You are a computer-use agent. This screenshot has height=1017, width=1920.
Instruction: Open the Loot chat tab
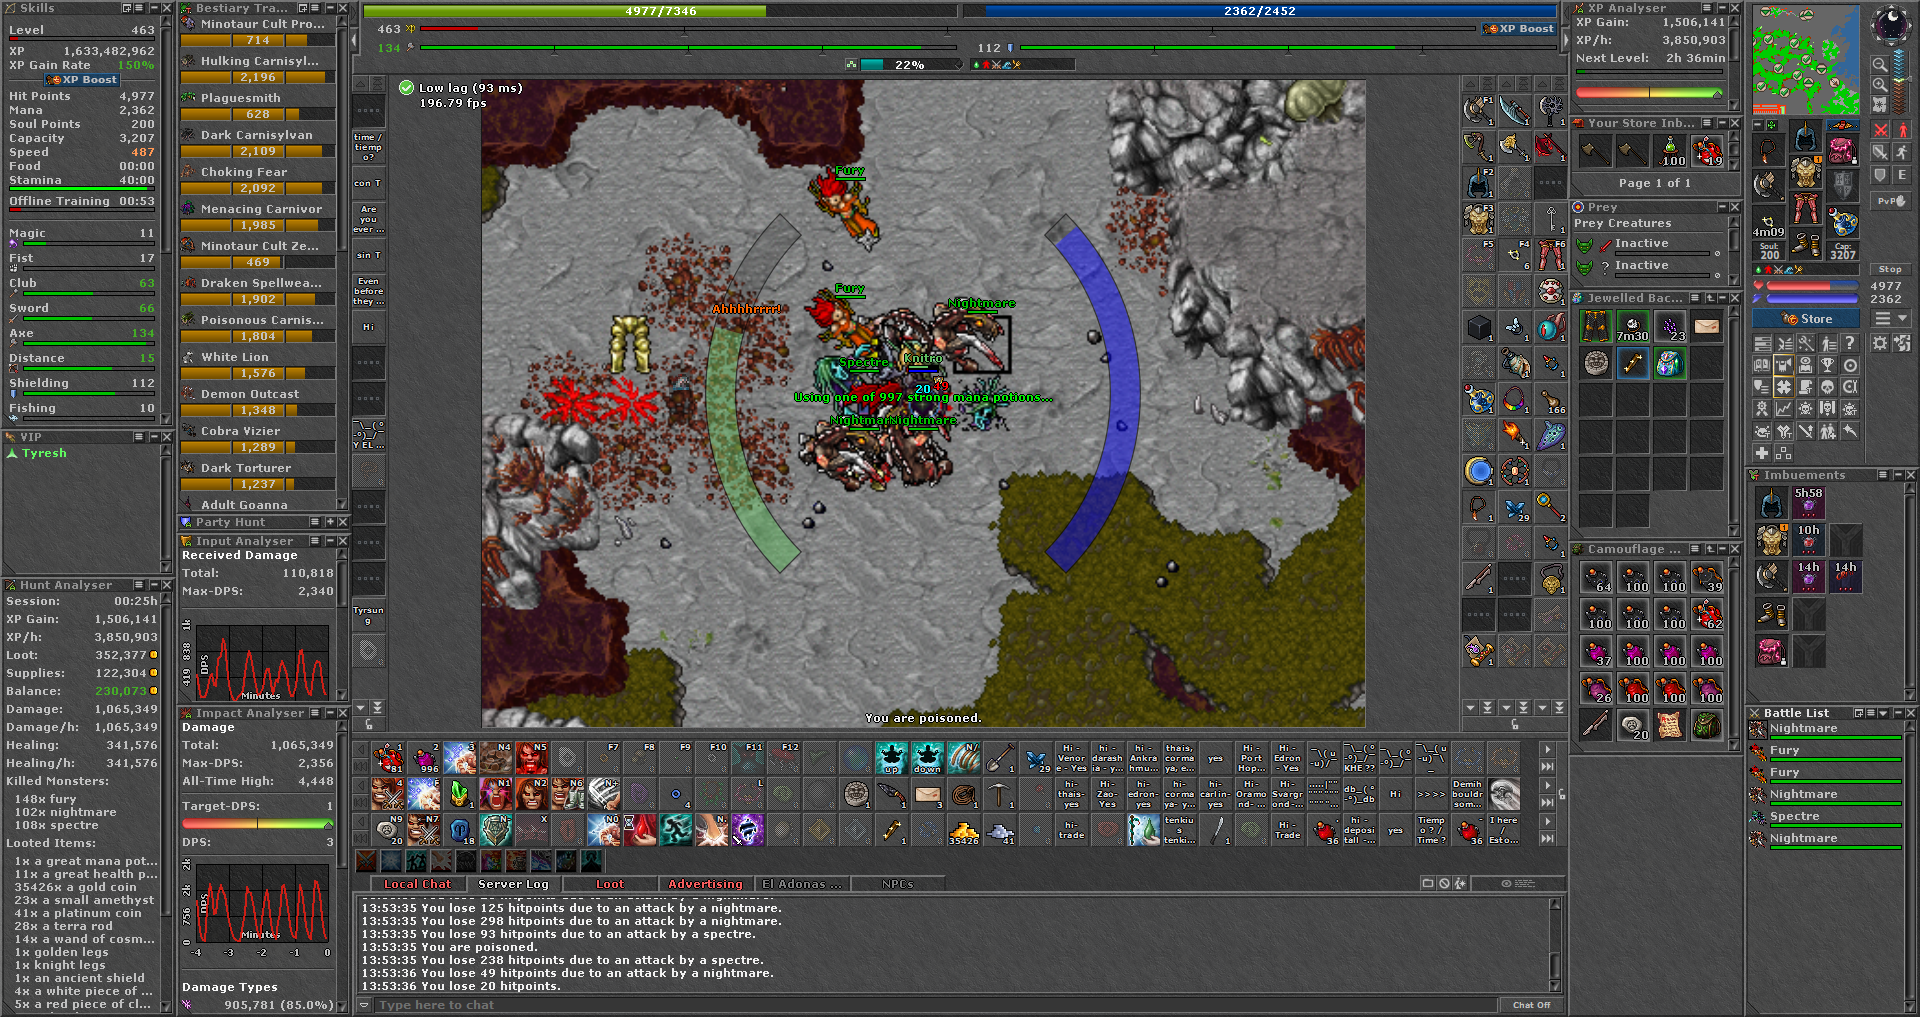610,884
